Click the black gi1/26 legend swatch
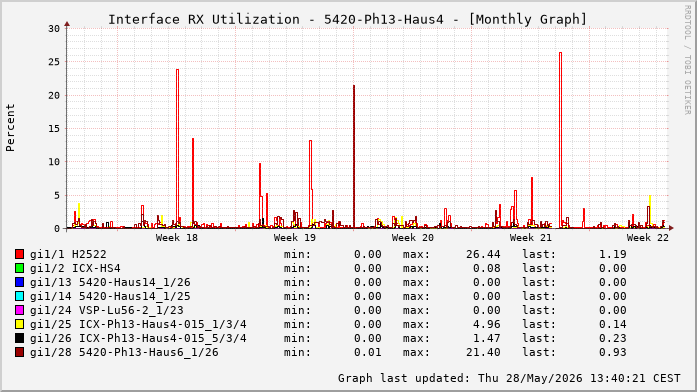The height and width of the screenshot is (392, 697). click(19, 338)
